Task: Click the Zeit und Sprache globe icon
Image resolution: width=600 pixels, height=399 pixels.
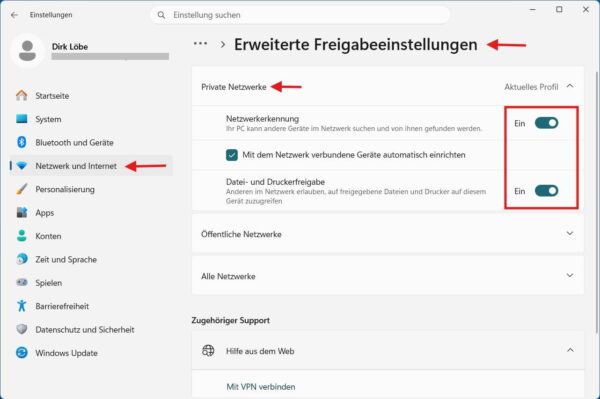Action: (x=22, y=259)
